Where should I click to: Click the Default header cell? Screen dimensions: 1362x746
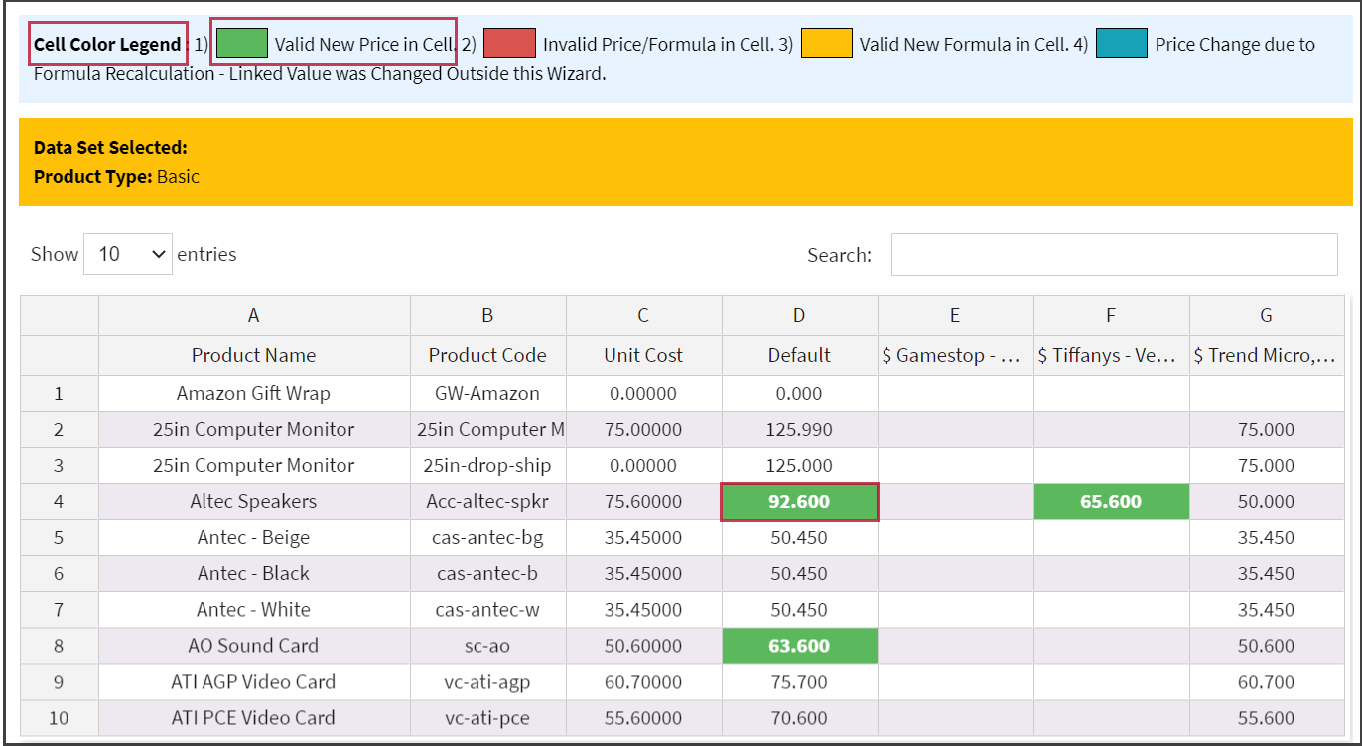click(x=800, y=355)
